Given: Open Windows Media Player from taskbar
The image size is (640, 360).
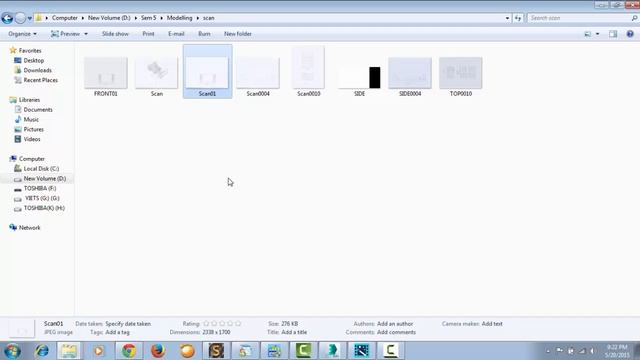Looking at the screenshot, I should 99,351.
